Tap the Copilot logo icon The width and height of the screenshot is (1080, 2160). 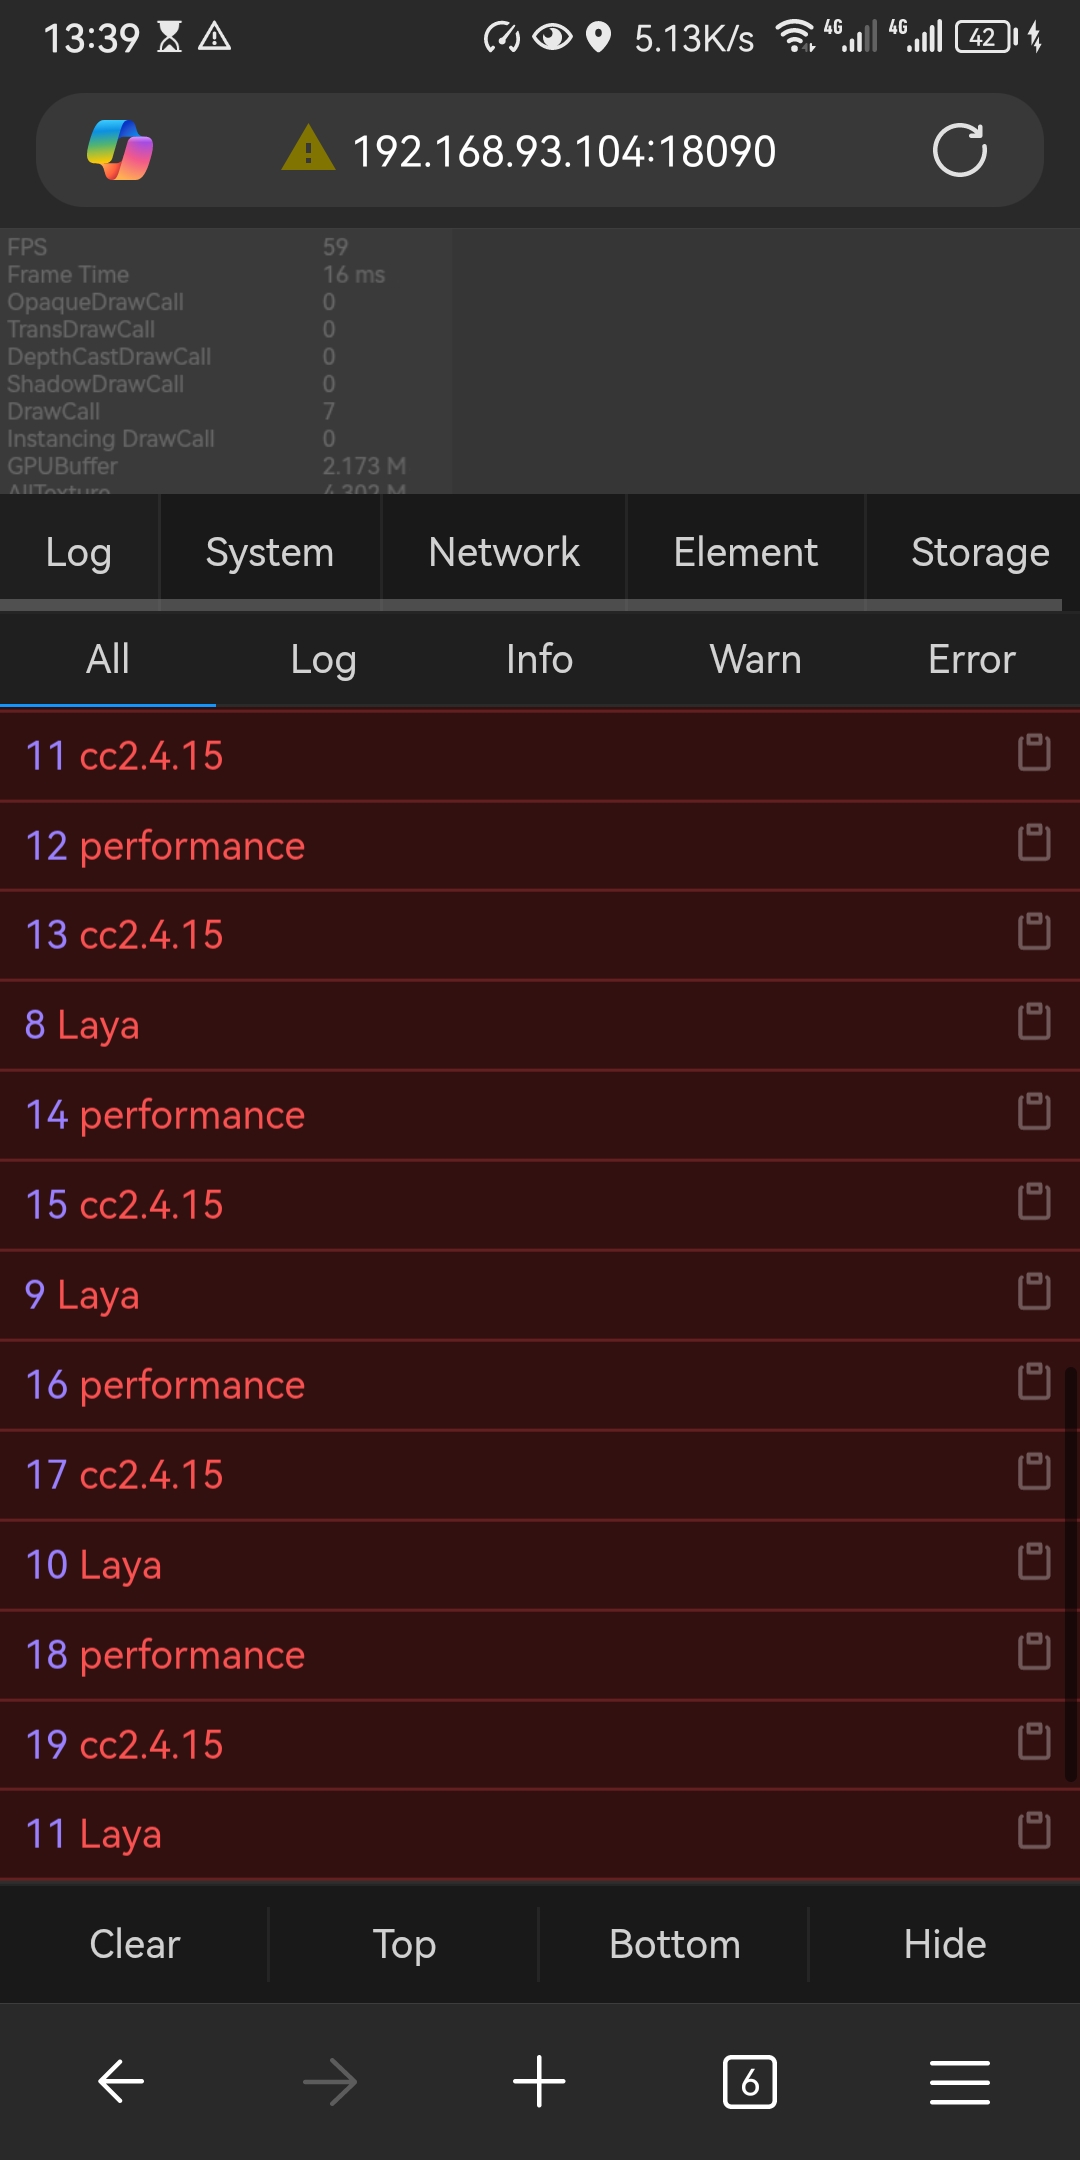120,150
